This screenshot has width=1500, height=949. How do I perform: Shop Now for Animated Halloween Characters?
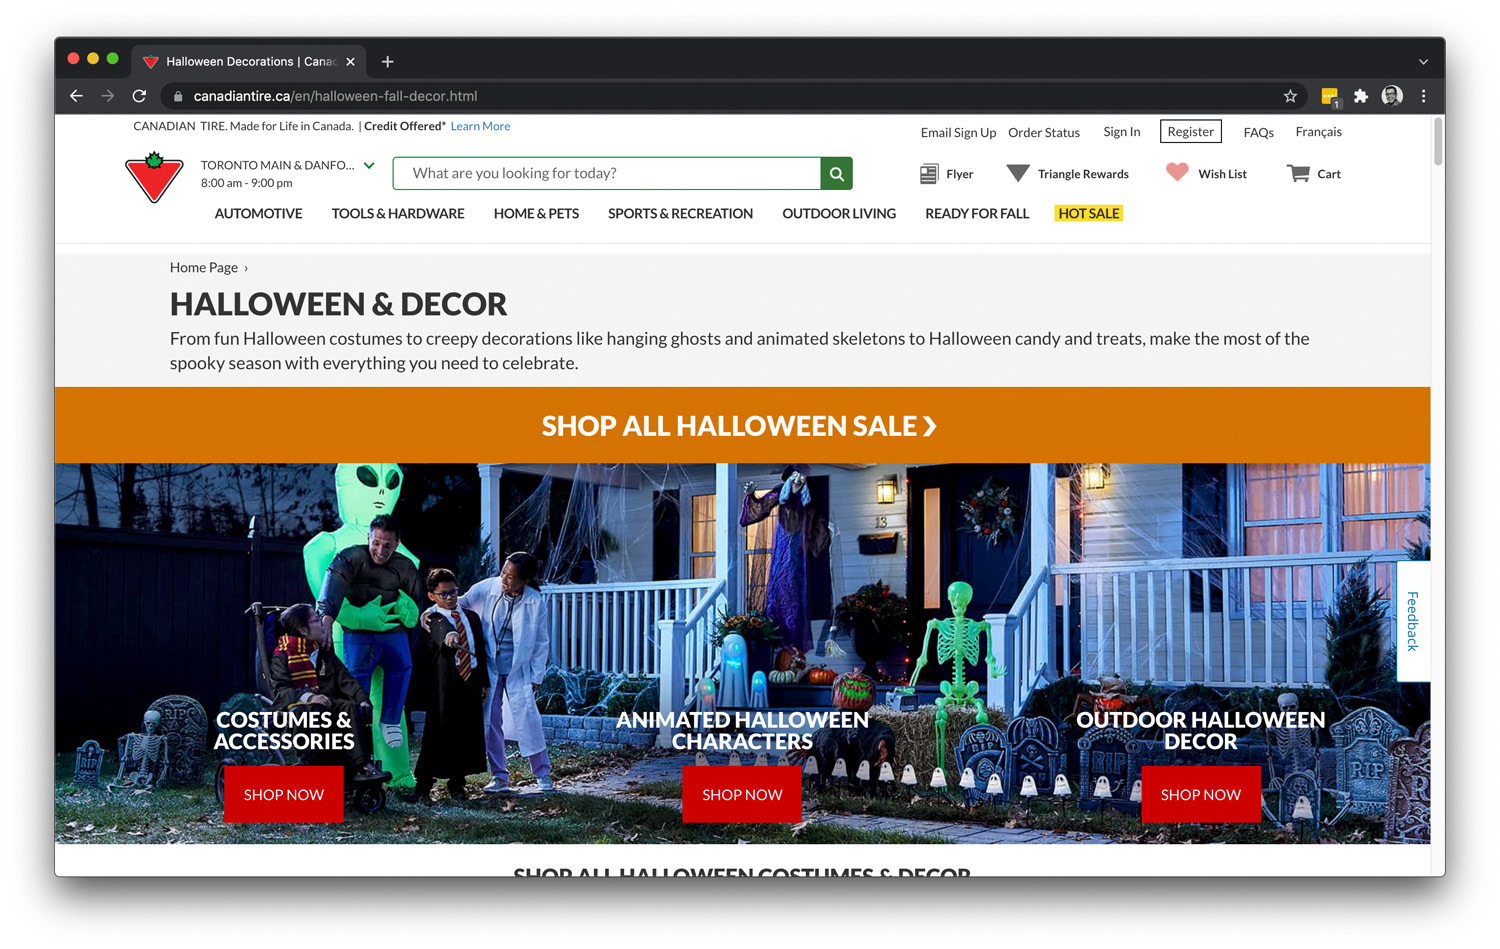coord(742,794)
